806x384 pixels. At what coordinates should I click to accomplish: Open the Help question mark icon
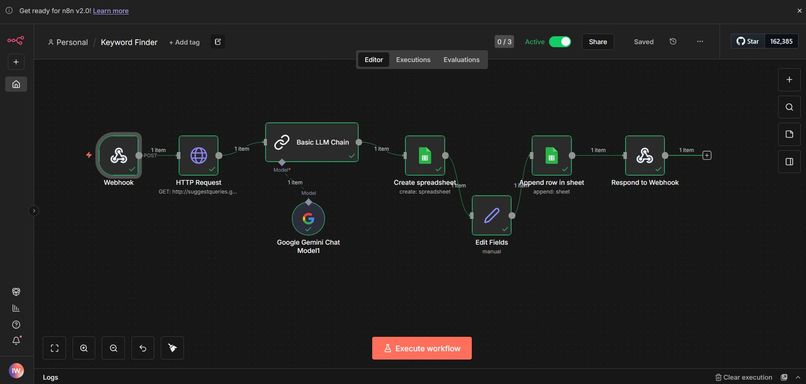coord(16,325)
